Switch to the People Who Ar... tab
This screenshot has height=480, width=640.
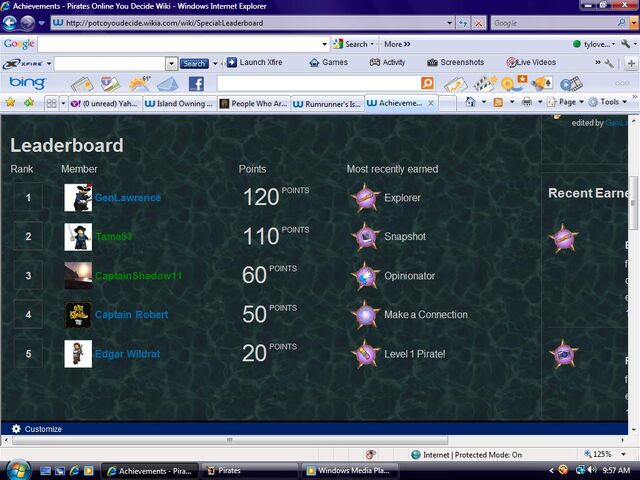coord(253,104)
